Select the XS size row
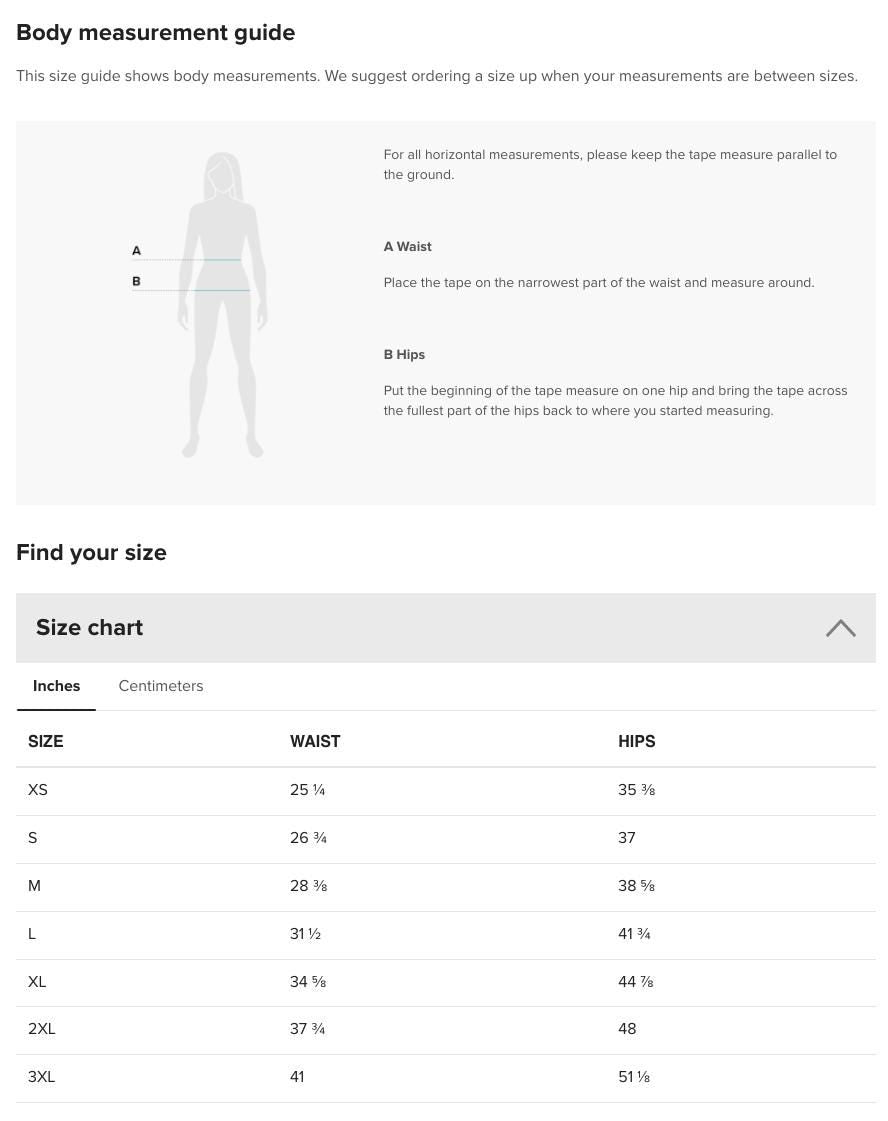 click(x=38, y=790)
